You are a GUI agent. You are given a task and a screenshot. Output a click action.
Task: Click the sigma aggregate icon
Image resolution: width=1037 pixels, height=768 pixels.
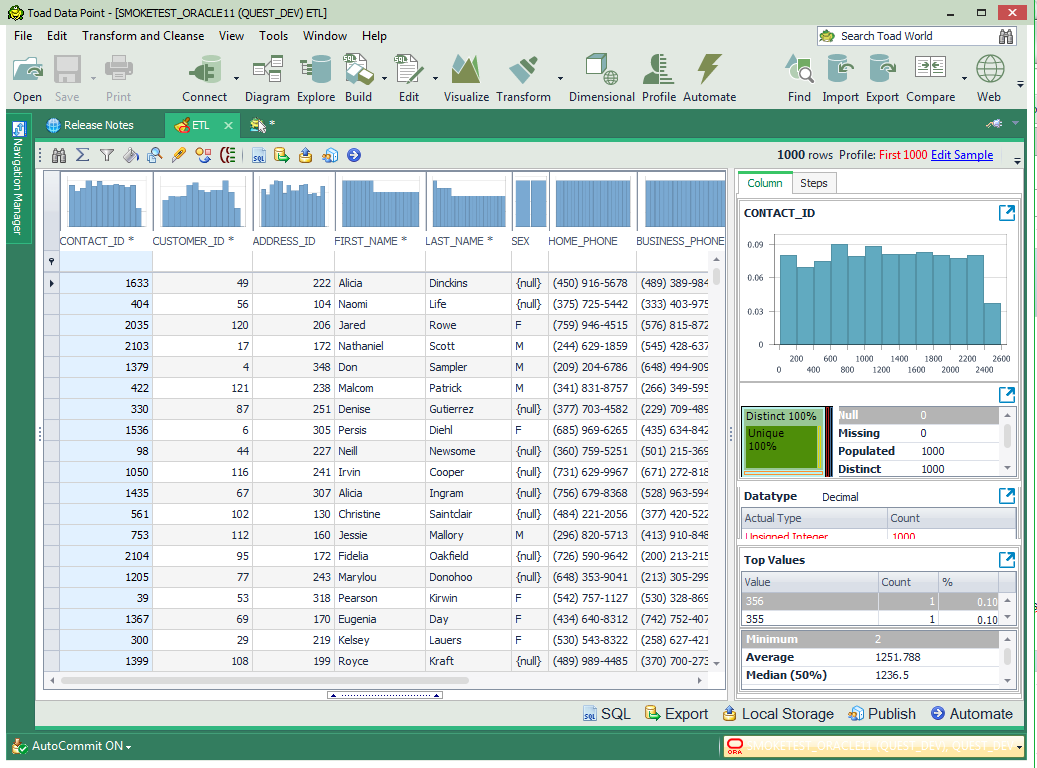(83, 155)
